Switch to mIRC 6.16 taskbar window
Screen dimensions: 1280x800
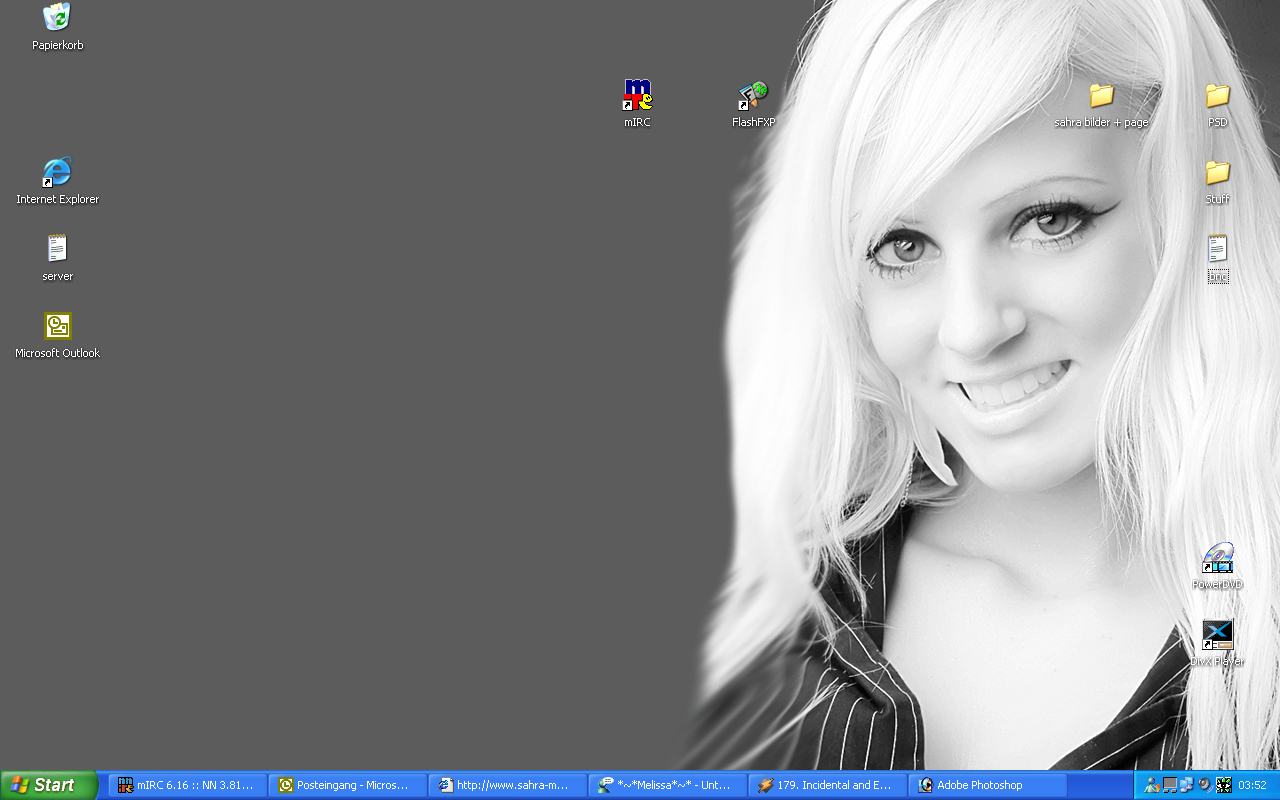187,785
